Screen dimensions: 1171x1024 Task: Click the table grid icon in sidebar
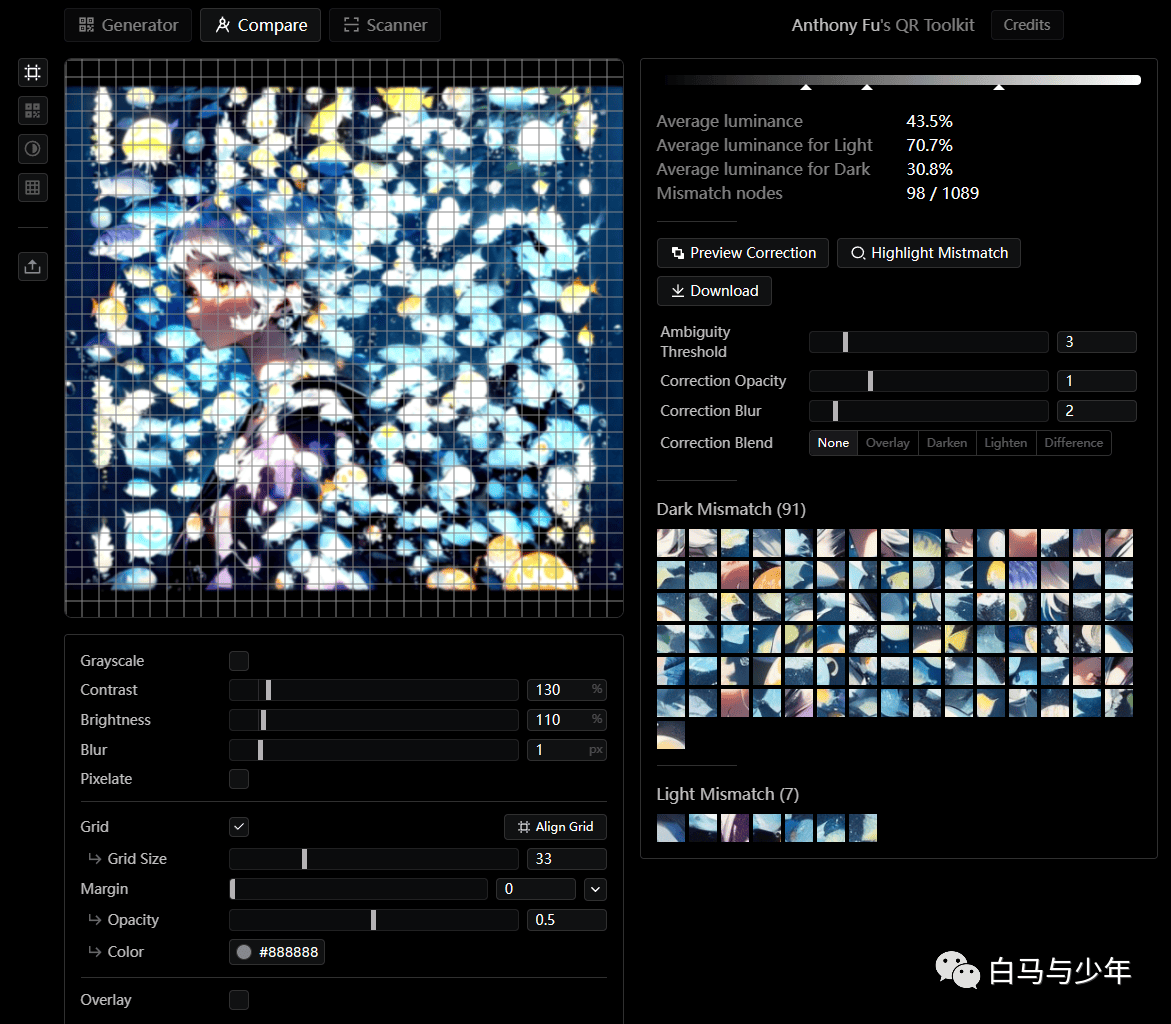click(x=33, y=187)
